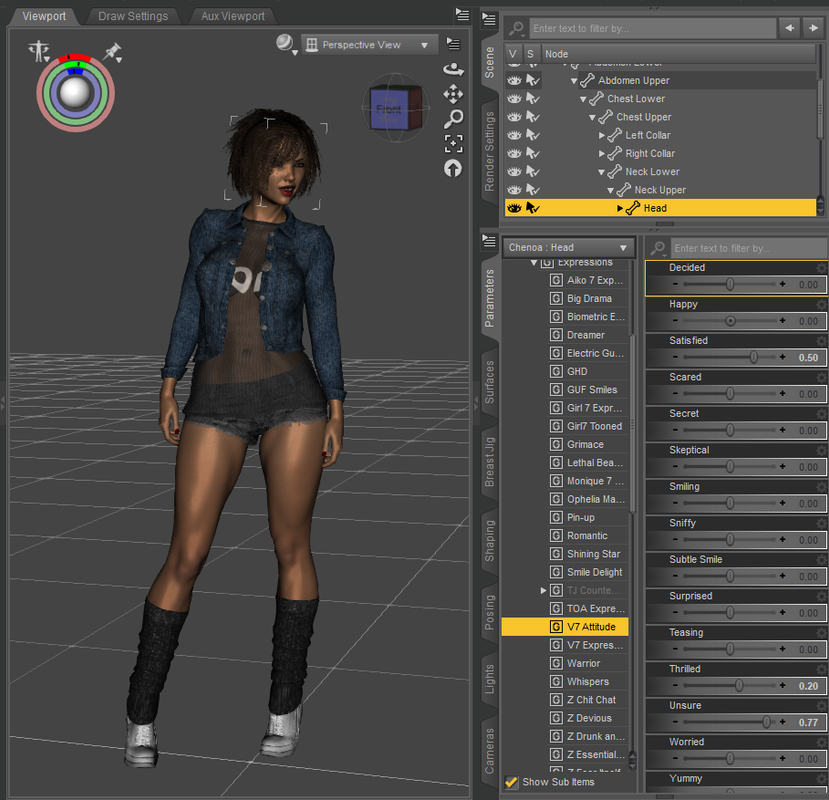Hide the Chest Lower bone
This screenshot has width=829, height=800.
tap(514, 99)
